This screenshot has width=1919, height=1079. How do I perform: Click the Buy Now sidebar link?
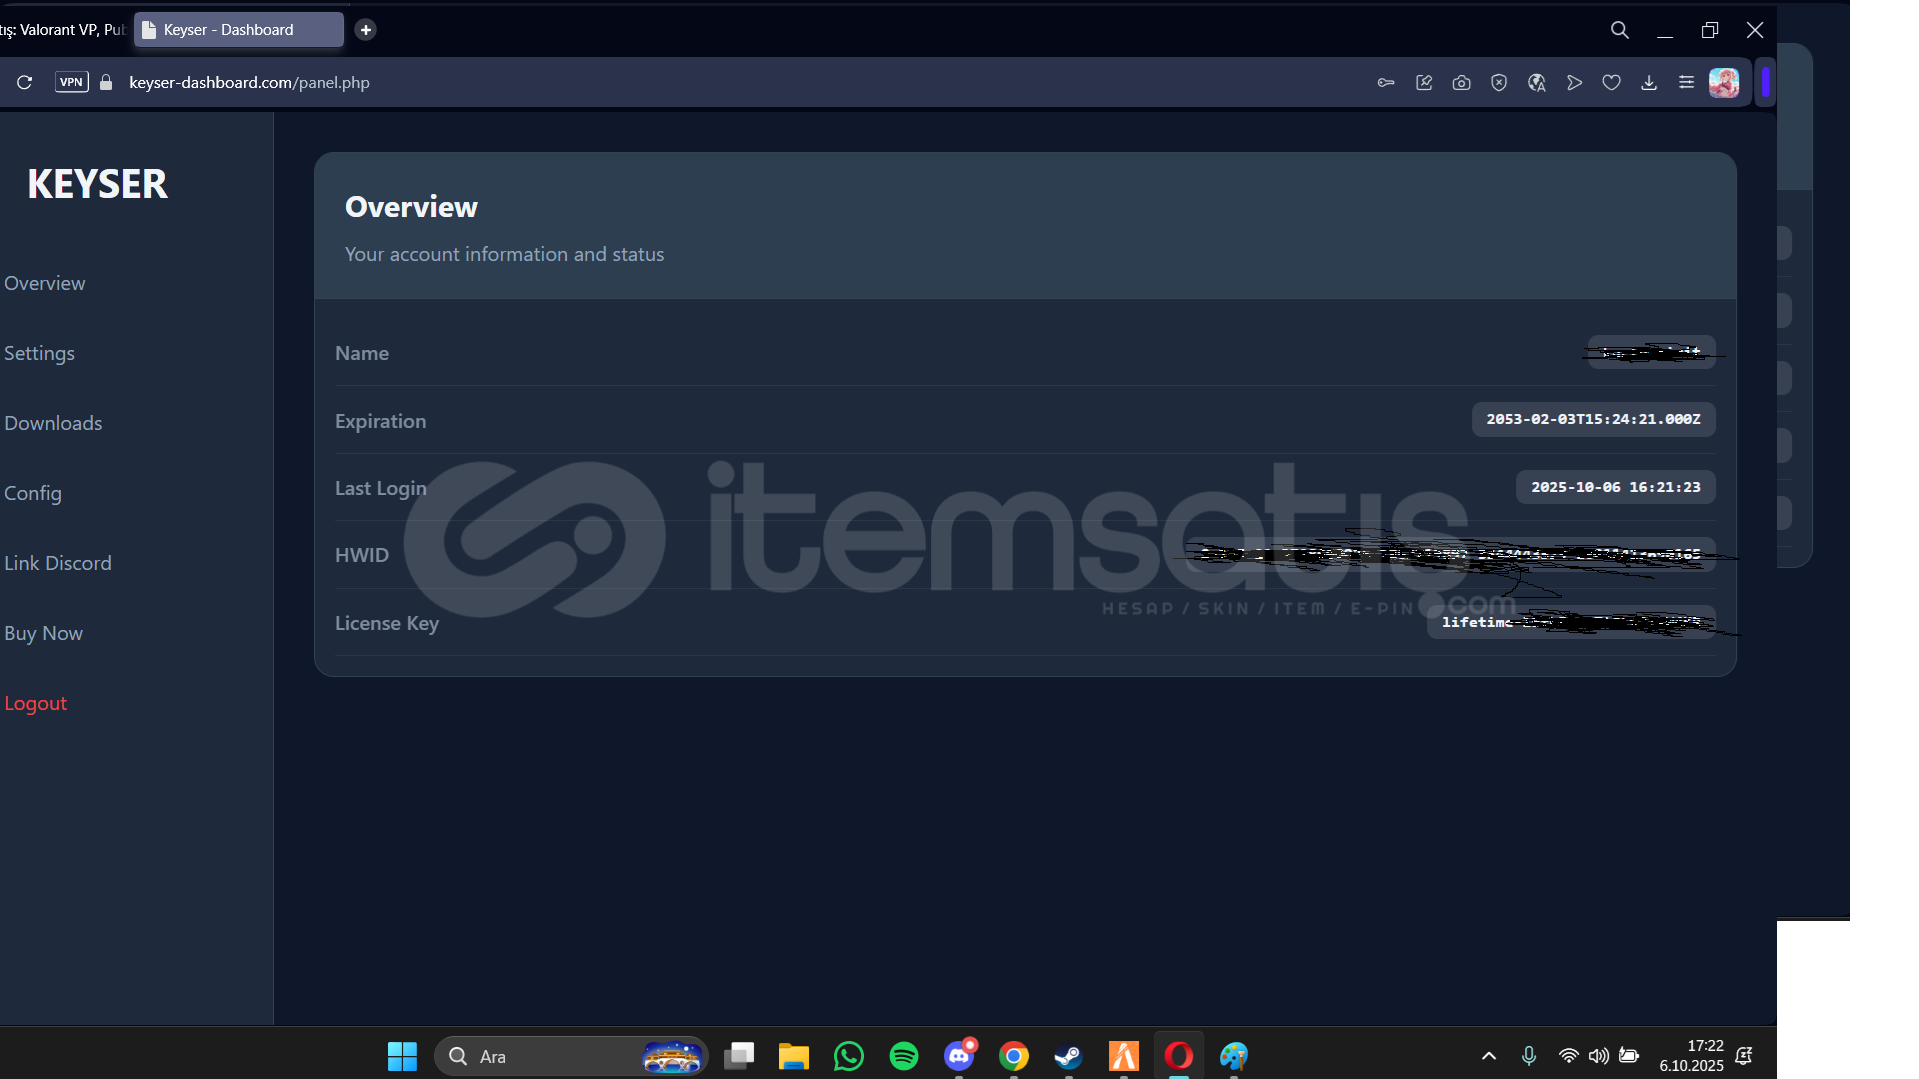point(44,633)
